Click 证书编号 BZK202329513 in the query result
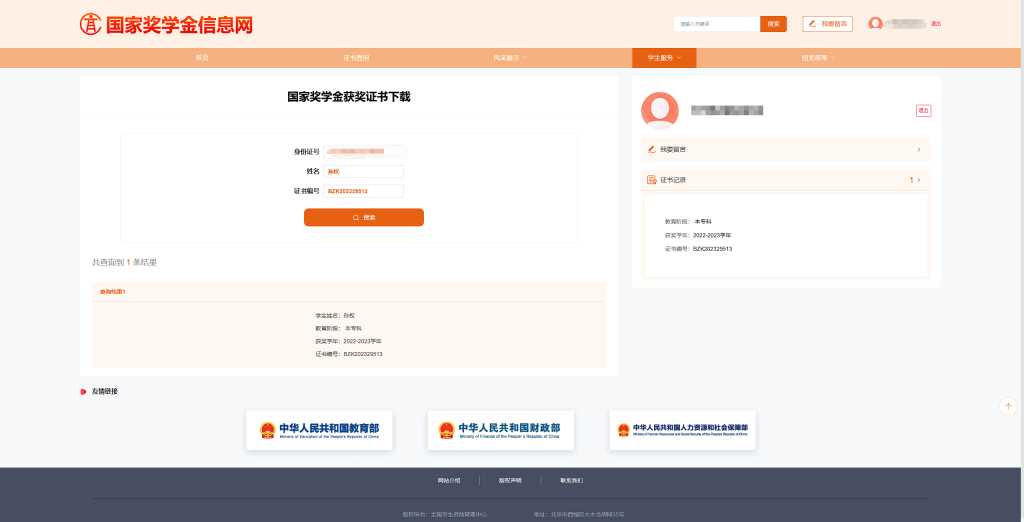The width and height of the screenshot is (1024, 522). [x=349, y=353]
